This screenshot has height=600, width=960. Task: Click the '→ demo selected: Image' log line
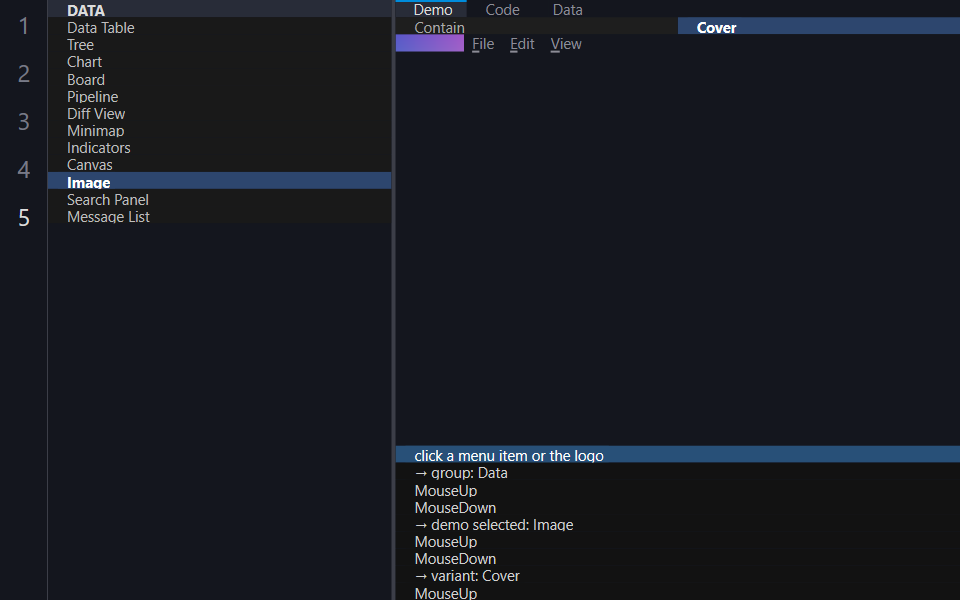pyautogui.click(x=678, y=524)
